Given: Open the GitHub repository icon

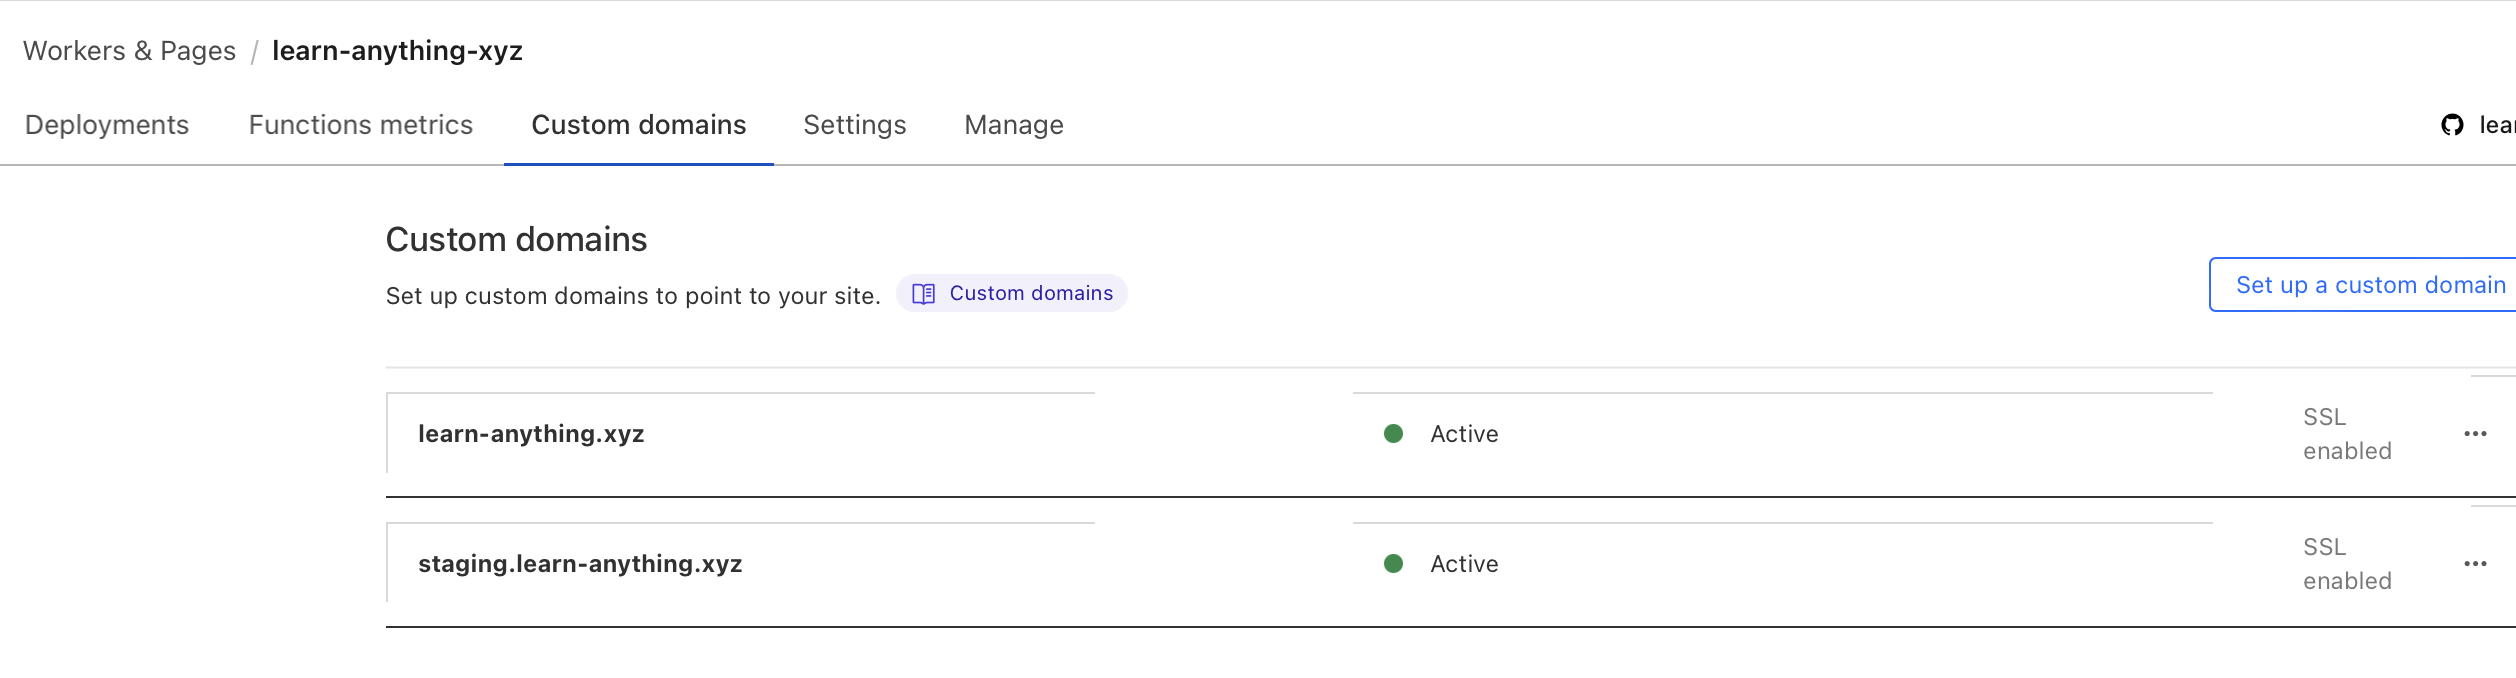Looking at the screenshot, I should pos(2452,125).
